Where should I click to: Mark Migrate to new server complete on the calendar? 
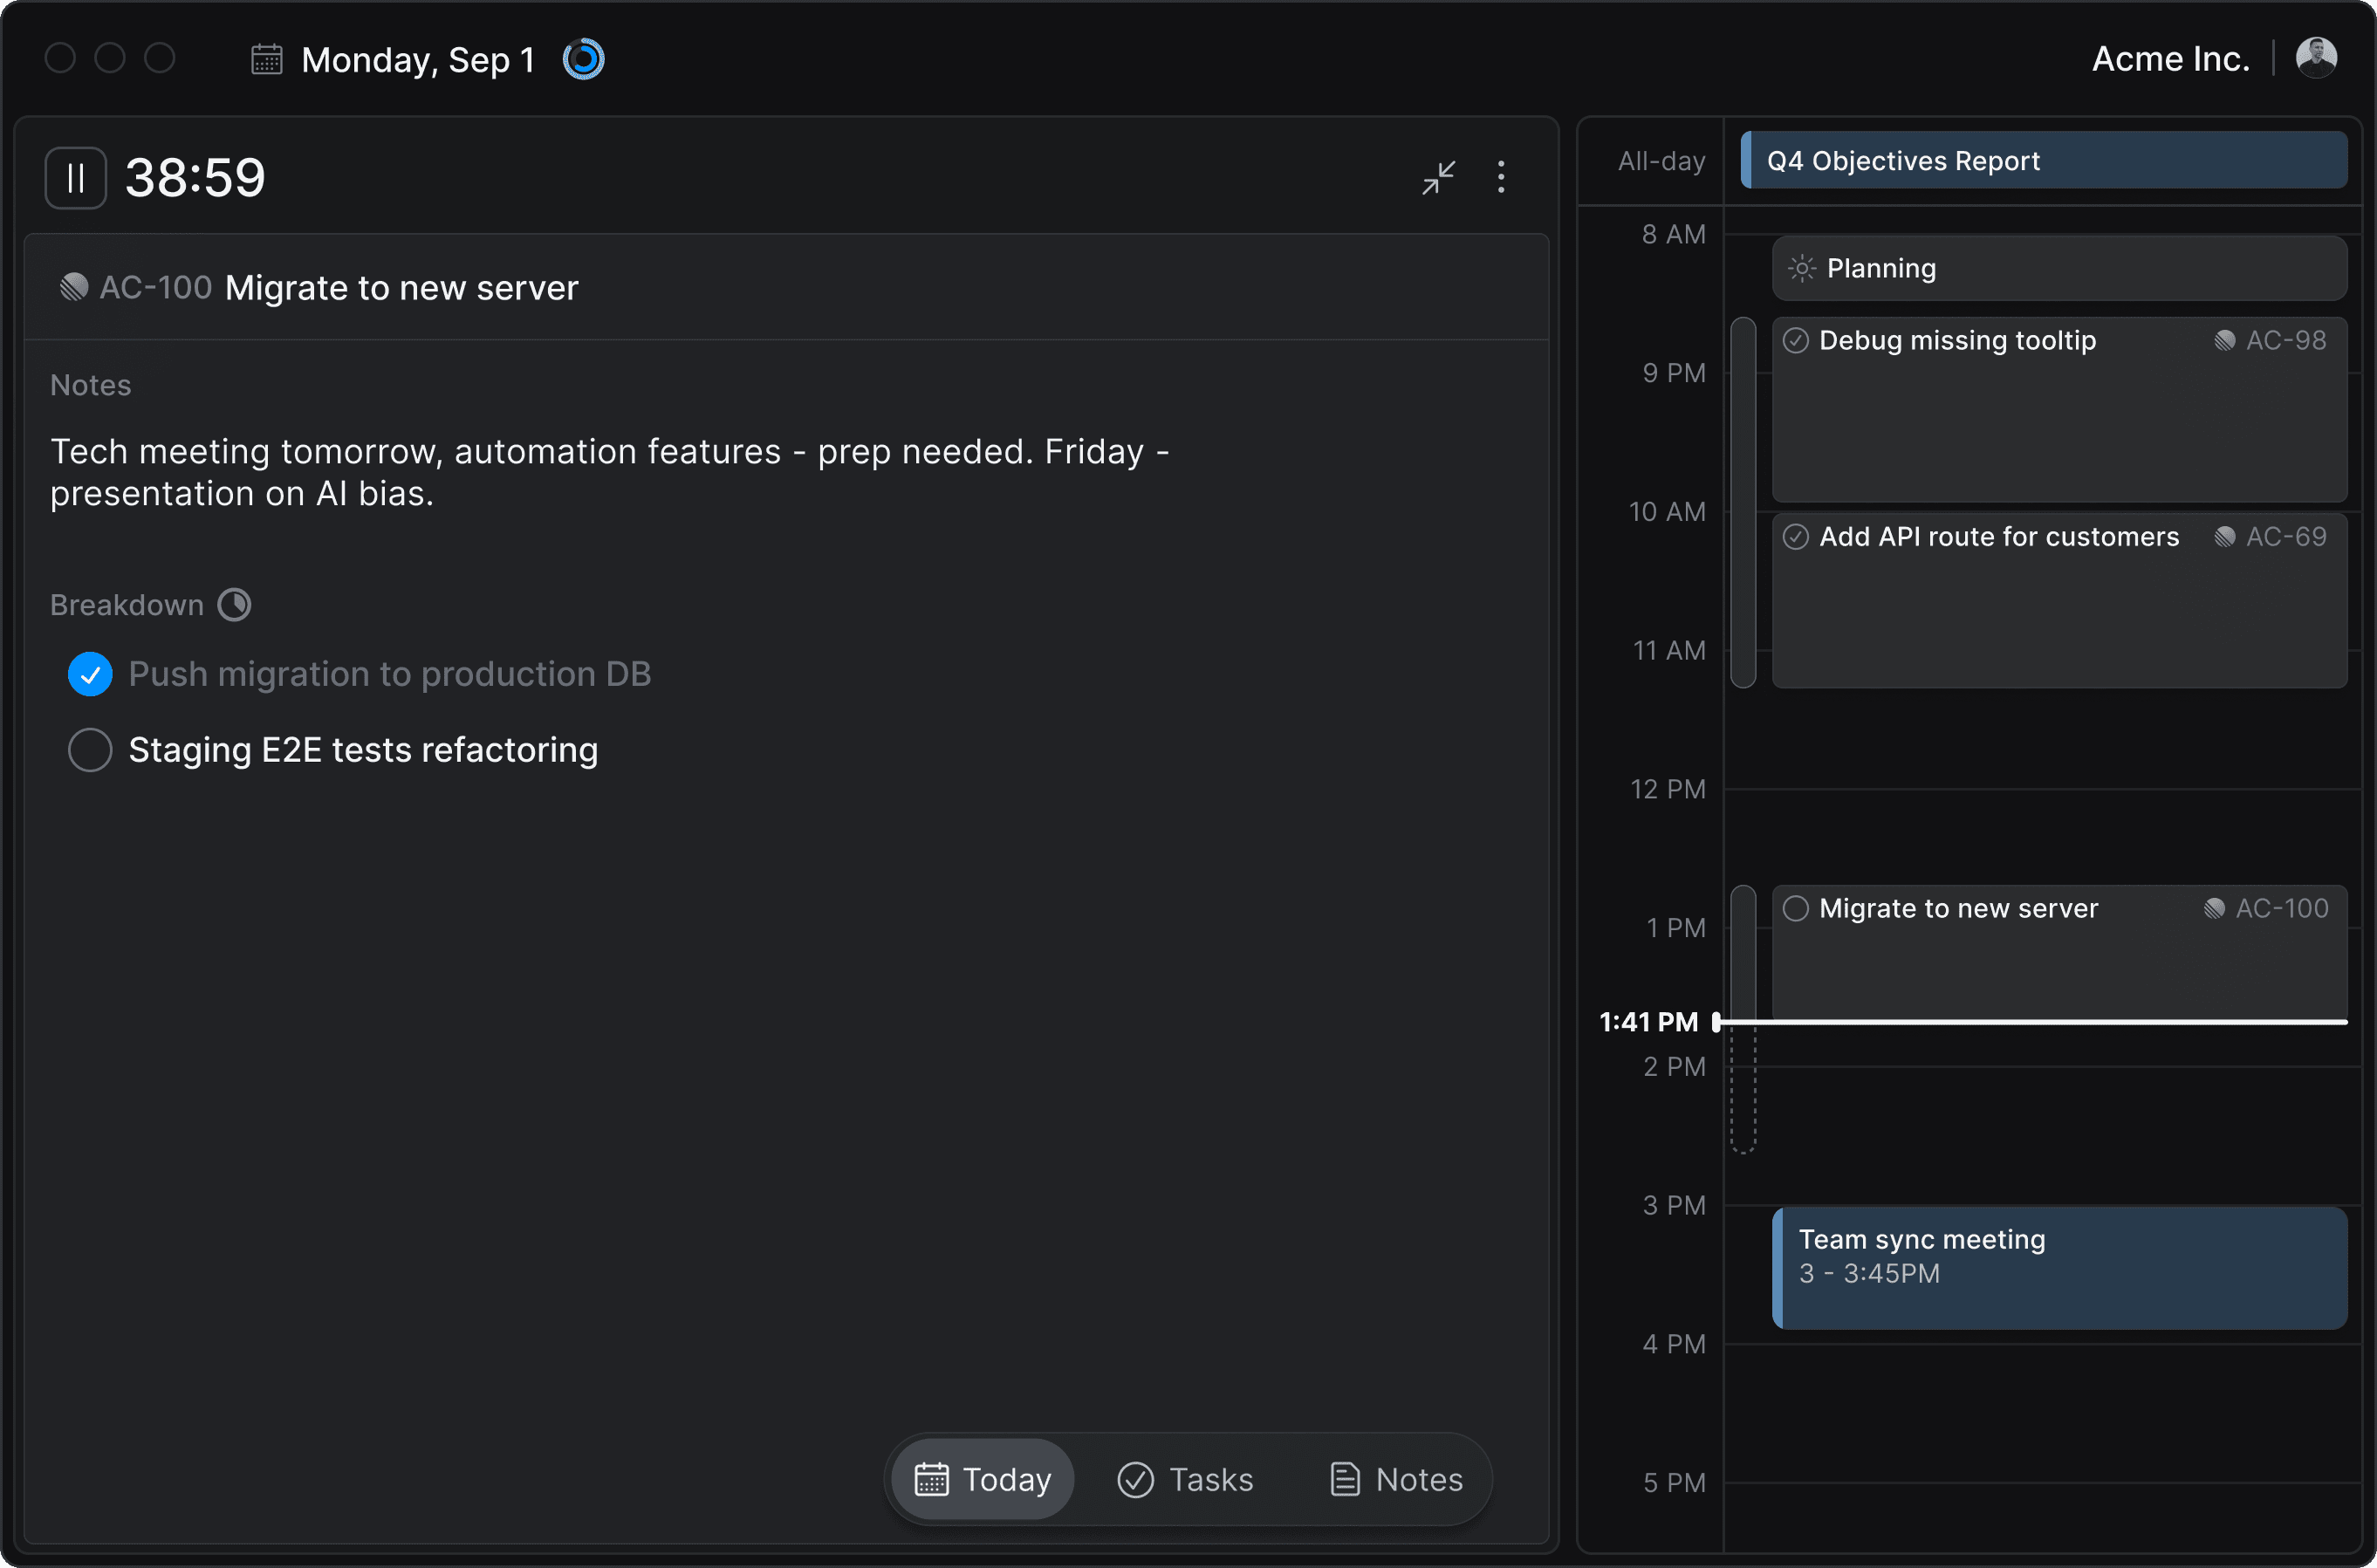click(x=1795, y=908)
